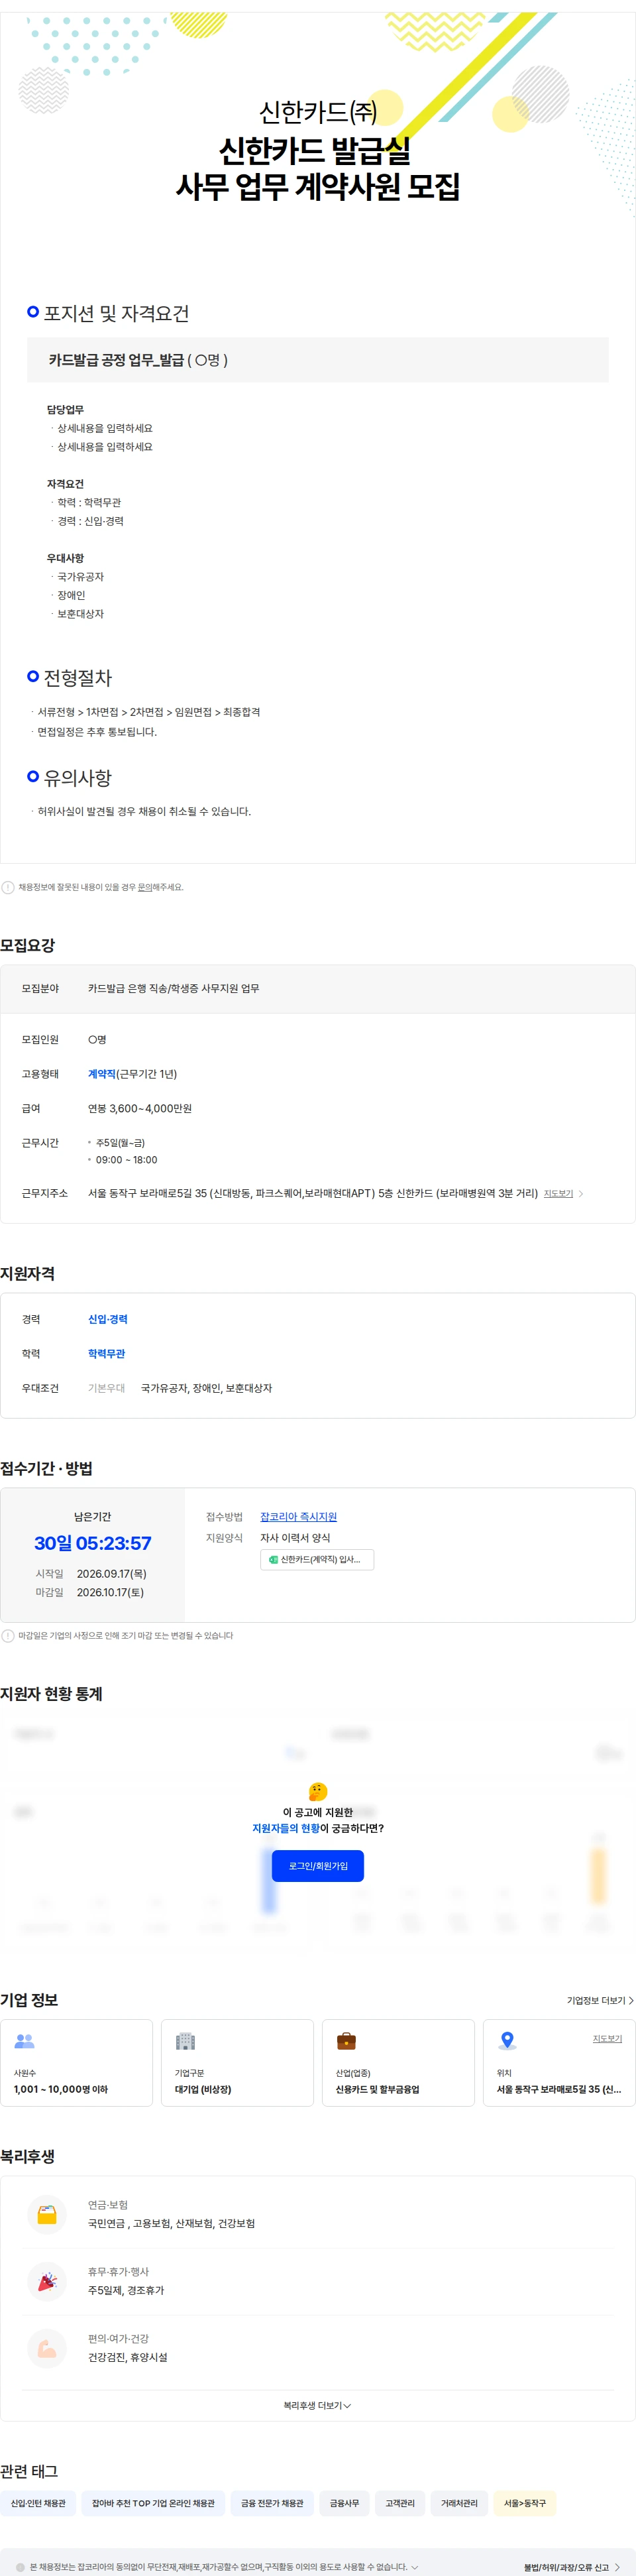Click 신용카드 및 할부금융업 industry text
Screen dimensions: 636x2576
click(377, 2089)
